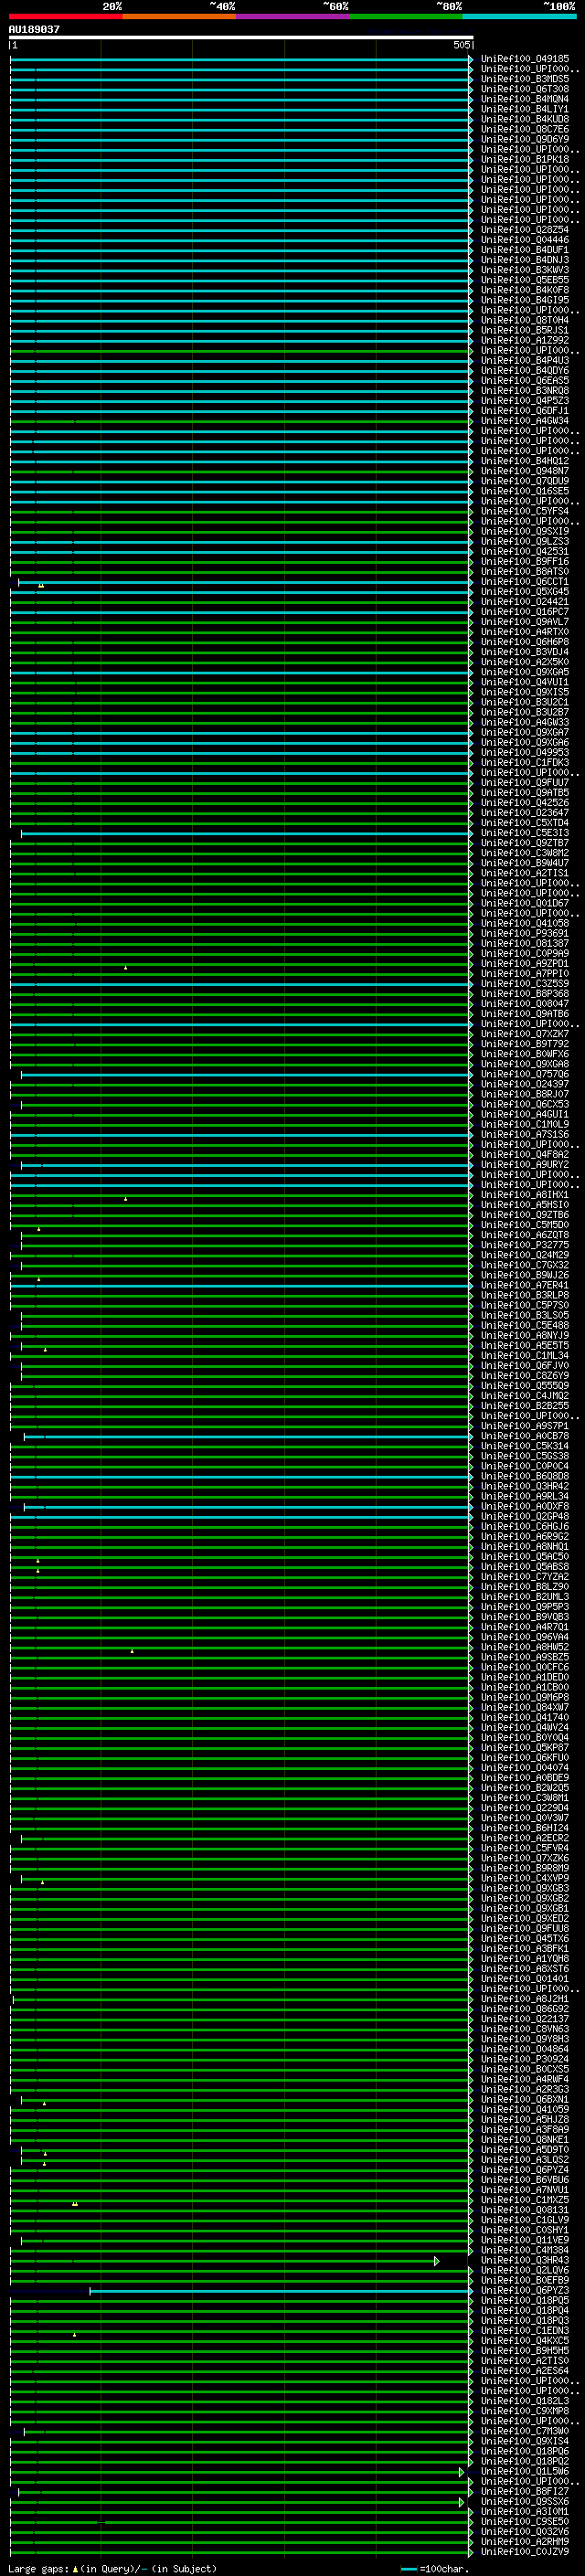Click the purple ~60% legend color bar

point(292,16)
